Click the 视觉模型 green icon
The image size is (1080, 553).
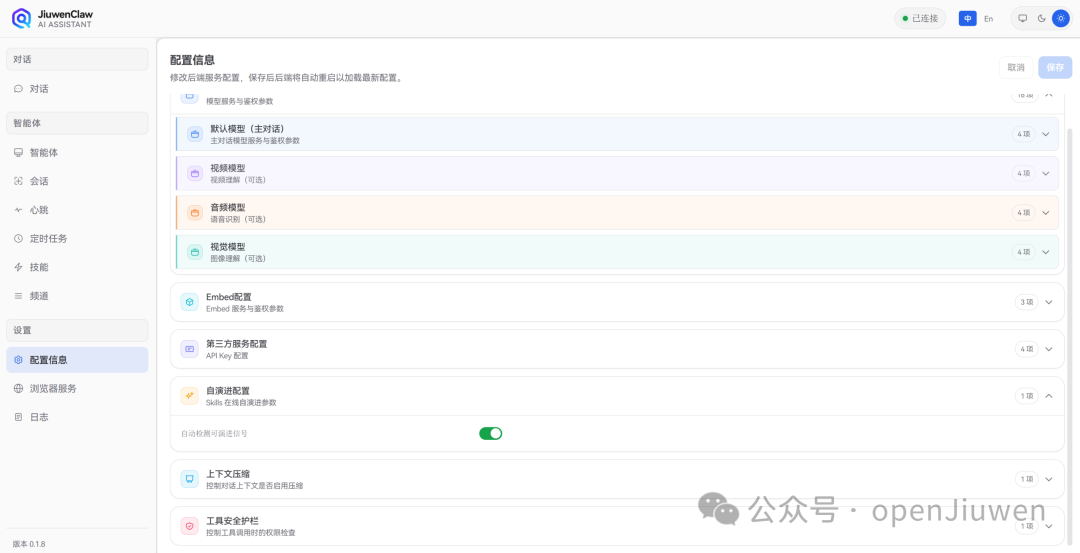[x=195, y=252]
